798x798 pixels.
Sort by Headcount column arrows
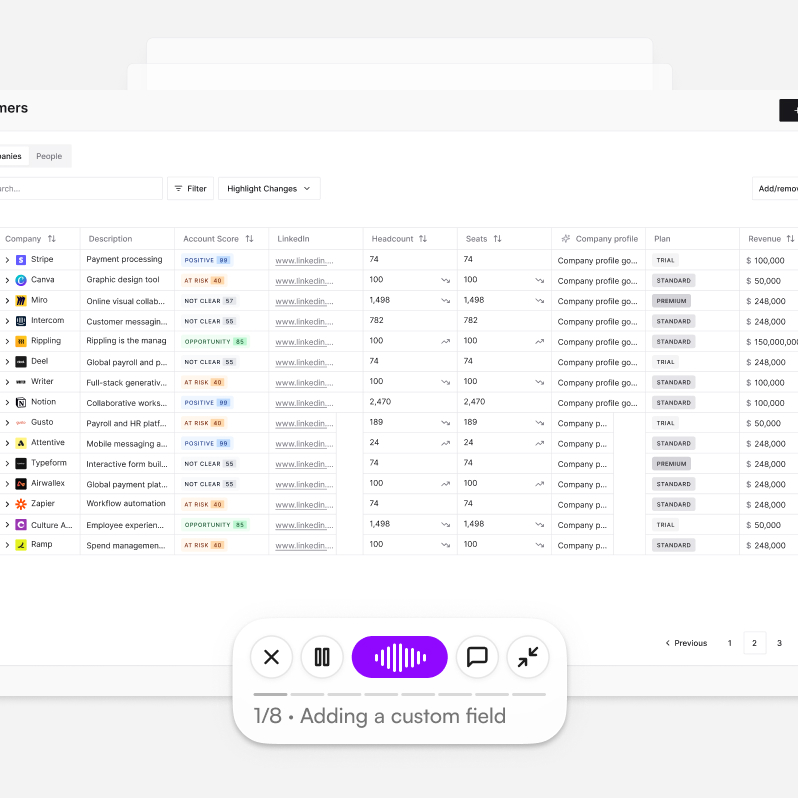pyautogui.click(x=423, y=239)
